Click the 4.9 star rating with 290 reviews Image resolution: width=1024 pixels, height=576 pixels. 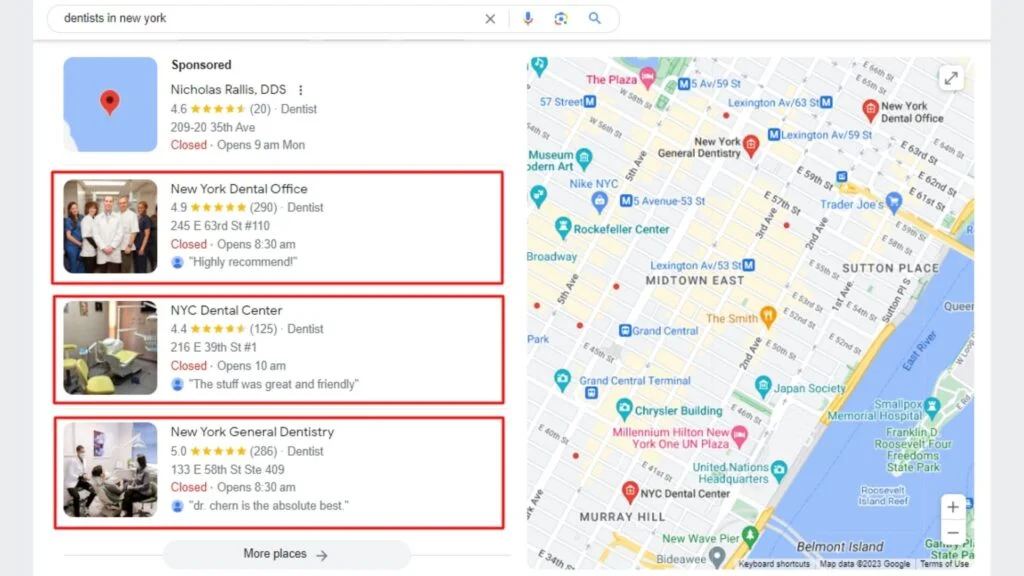click(x=223, y=208)
